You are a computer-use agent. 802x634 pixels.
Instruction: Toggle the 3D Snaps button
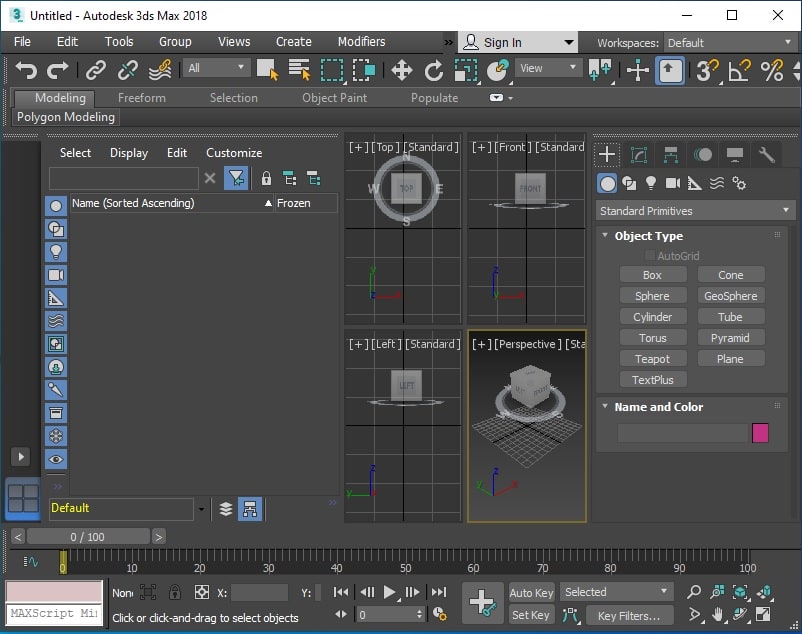[708, 70]
